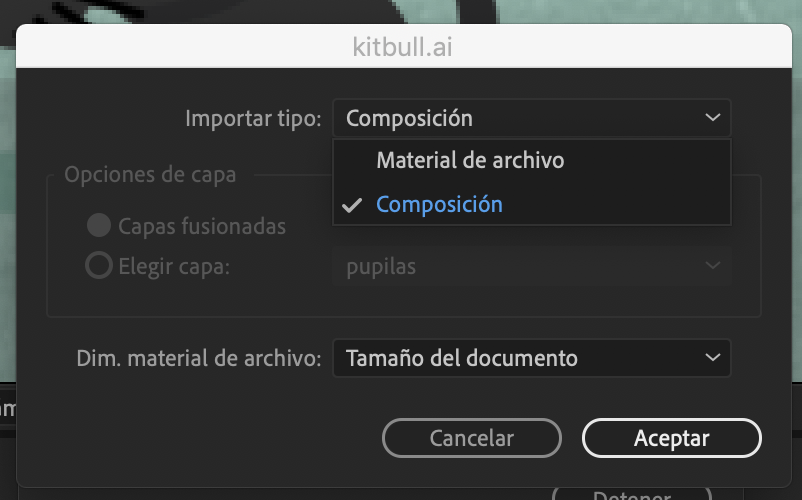Click the Elegir capa label
The image size is (802, 500).
pos(174,266)
